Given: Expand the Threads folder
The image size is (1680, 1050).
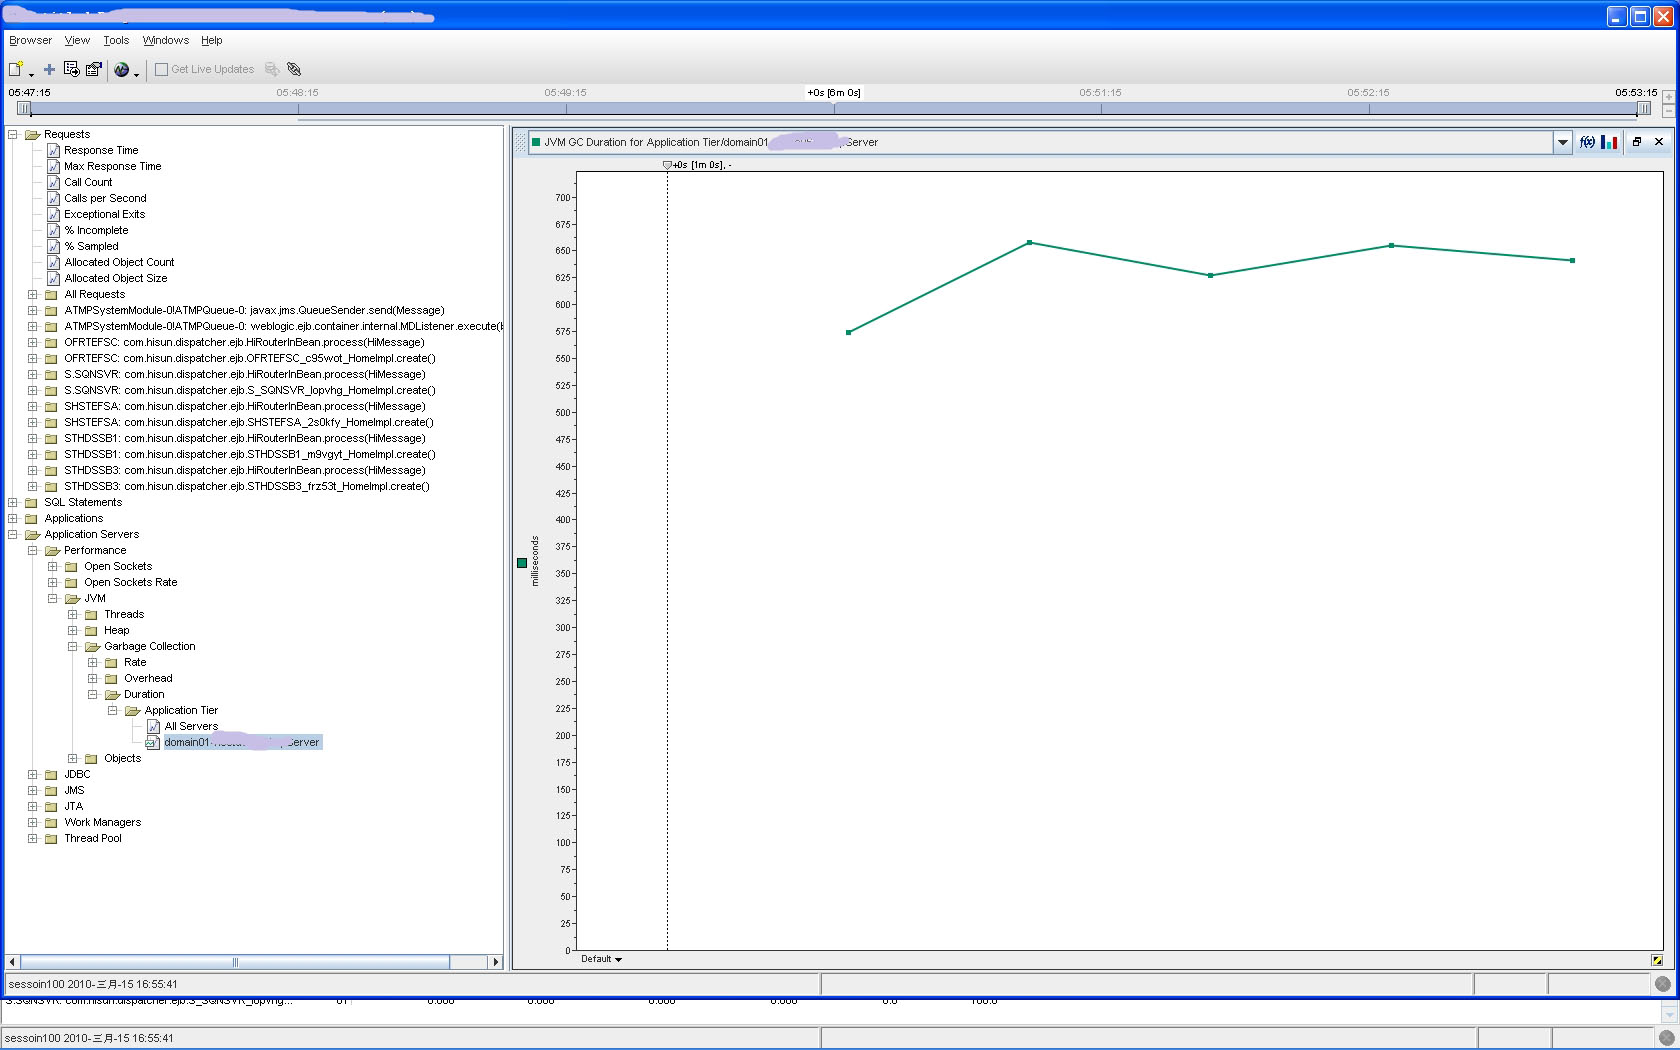Looking at the screenshot, I should (72, 614).
